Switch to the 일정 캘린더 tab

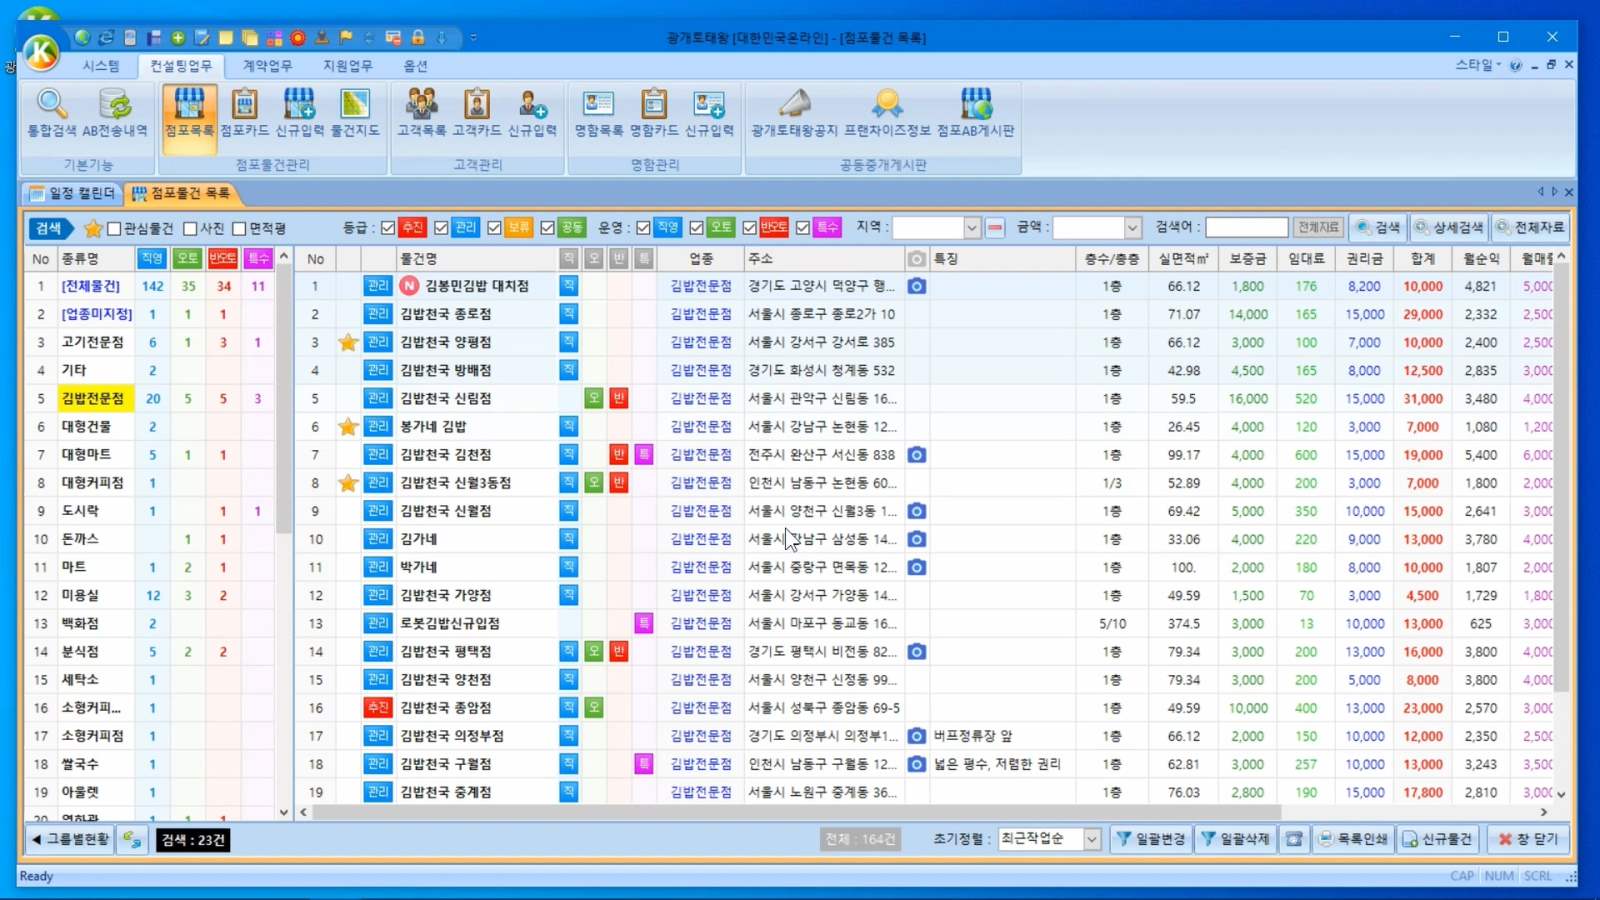(72, 193)
